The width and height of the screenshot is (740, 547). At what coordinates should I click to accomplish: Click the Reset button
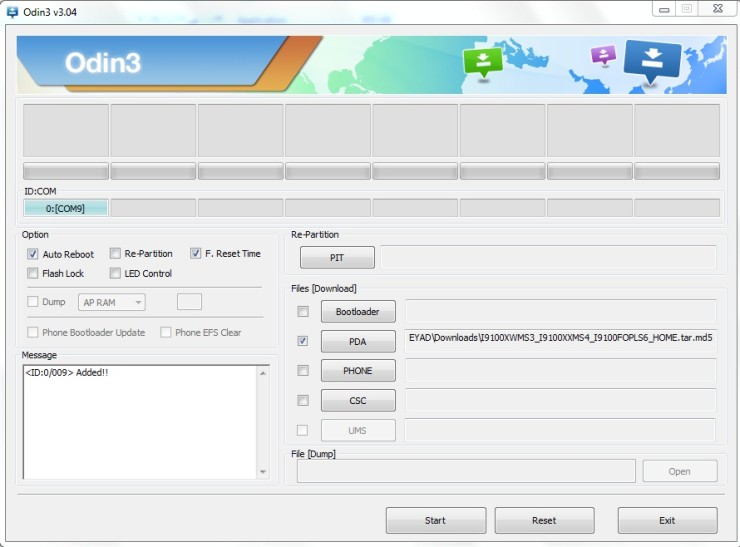544,521
